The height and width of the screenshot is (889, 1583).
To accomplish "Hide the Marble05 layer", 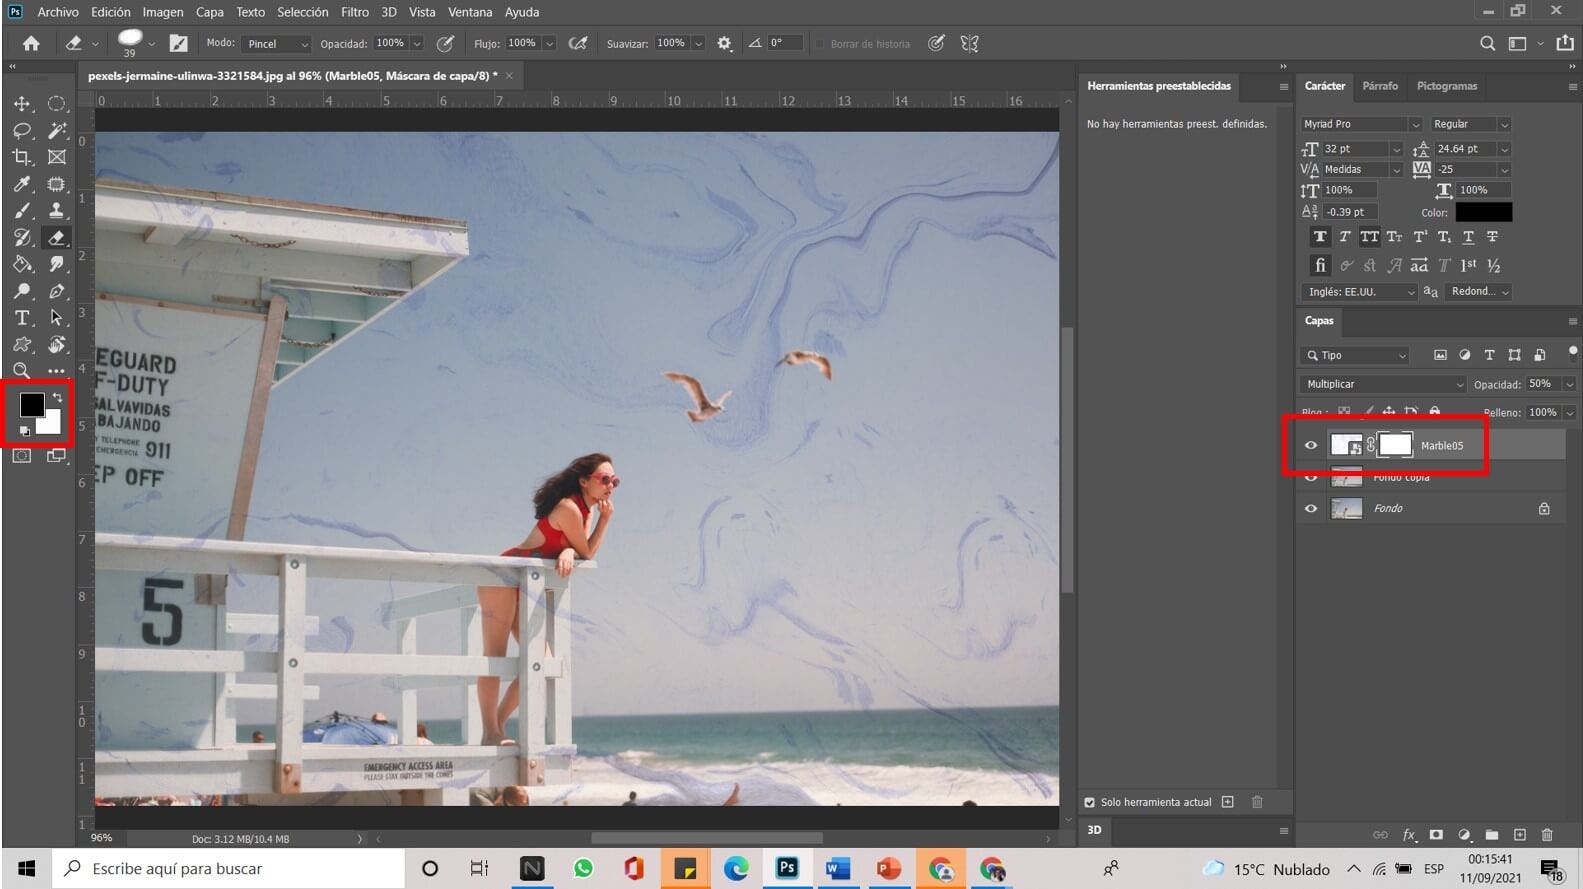I will coord(1311,446).
